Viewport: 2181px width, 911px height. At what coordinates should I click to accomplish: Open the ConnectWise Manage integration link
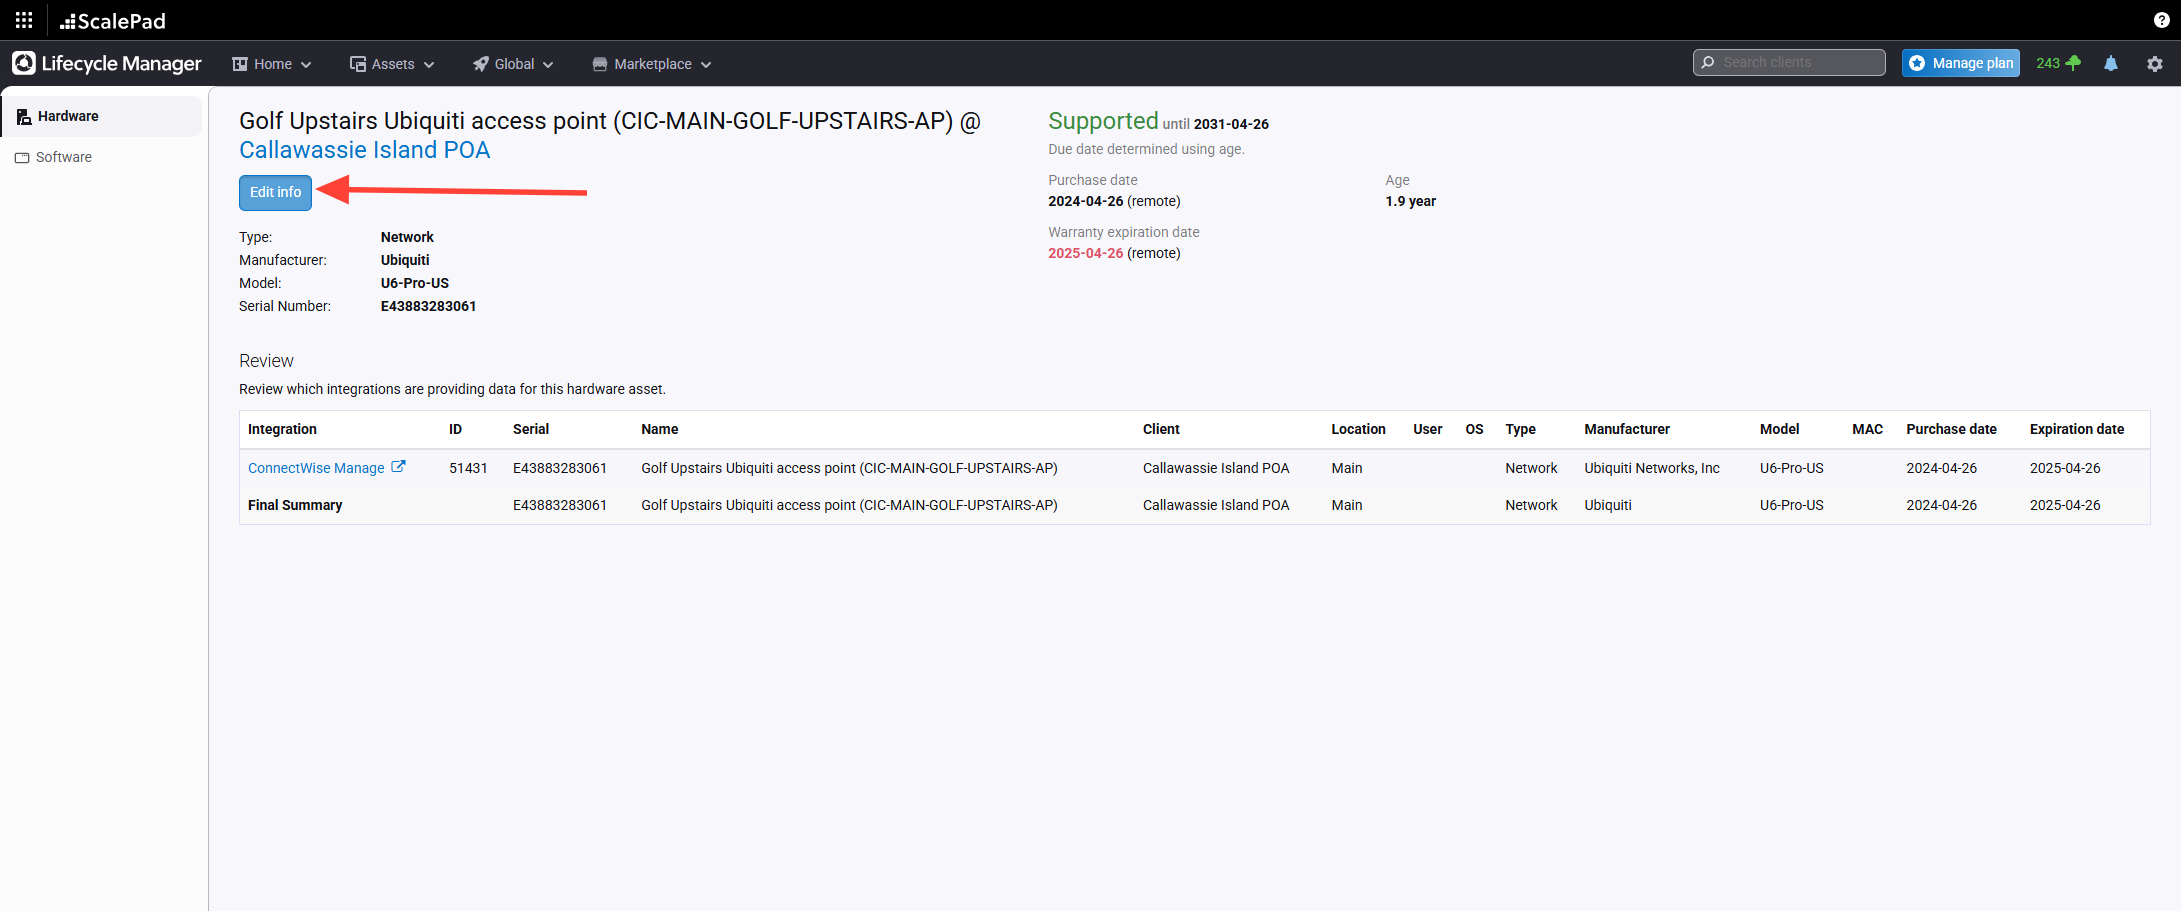point(316,468)
